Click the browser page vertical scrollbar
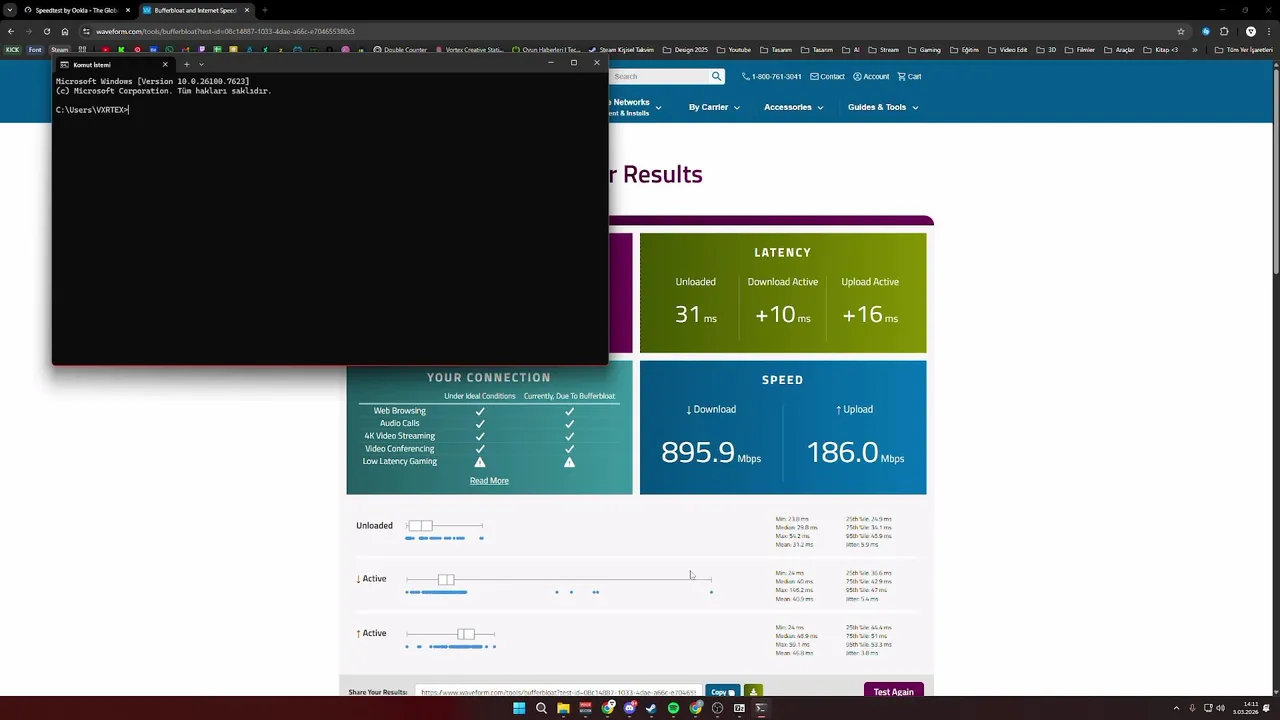 [x=1275, y=170]
